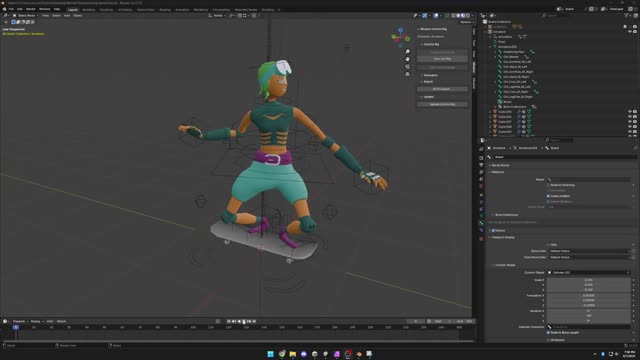Disable Cube.008 in renders with its camera icon
Screen dimensions: 640x360
point(635,127)
